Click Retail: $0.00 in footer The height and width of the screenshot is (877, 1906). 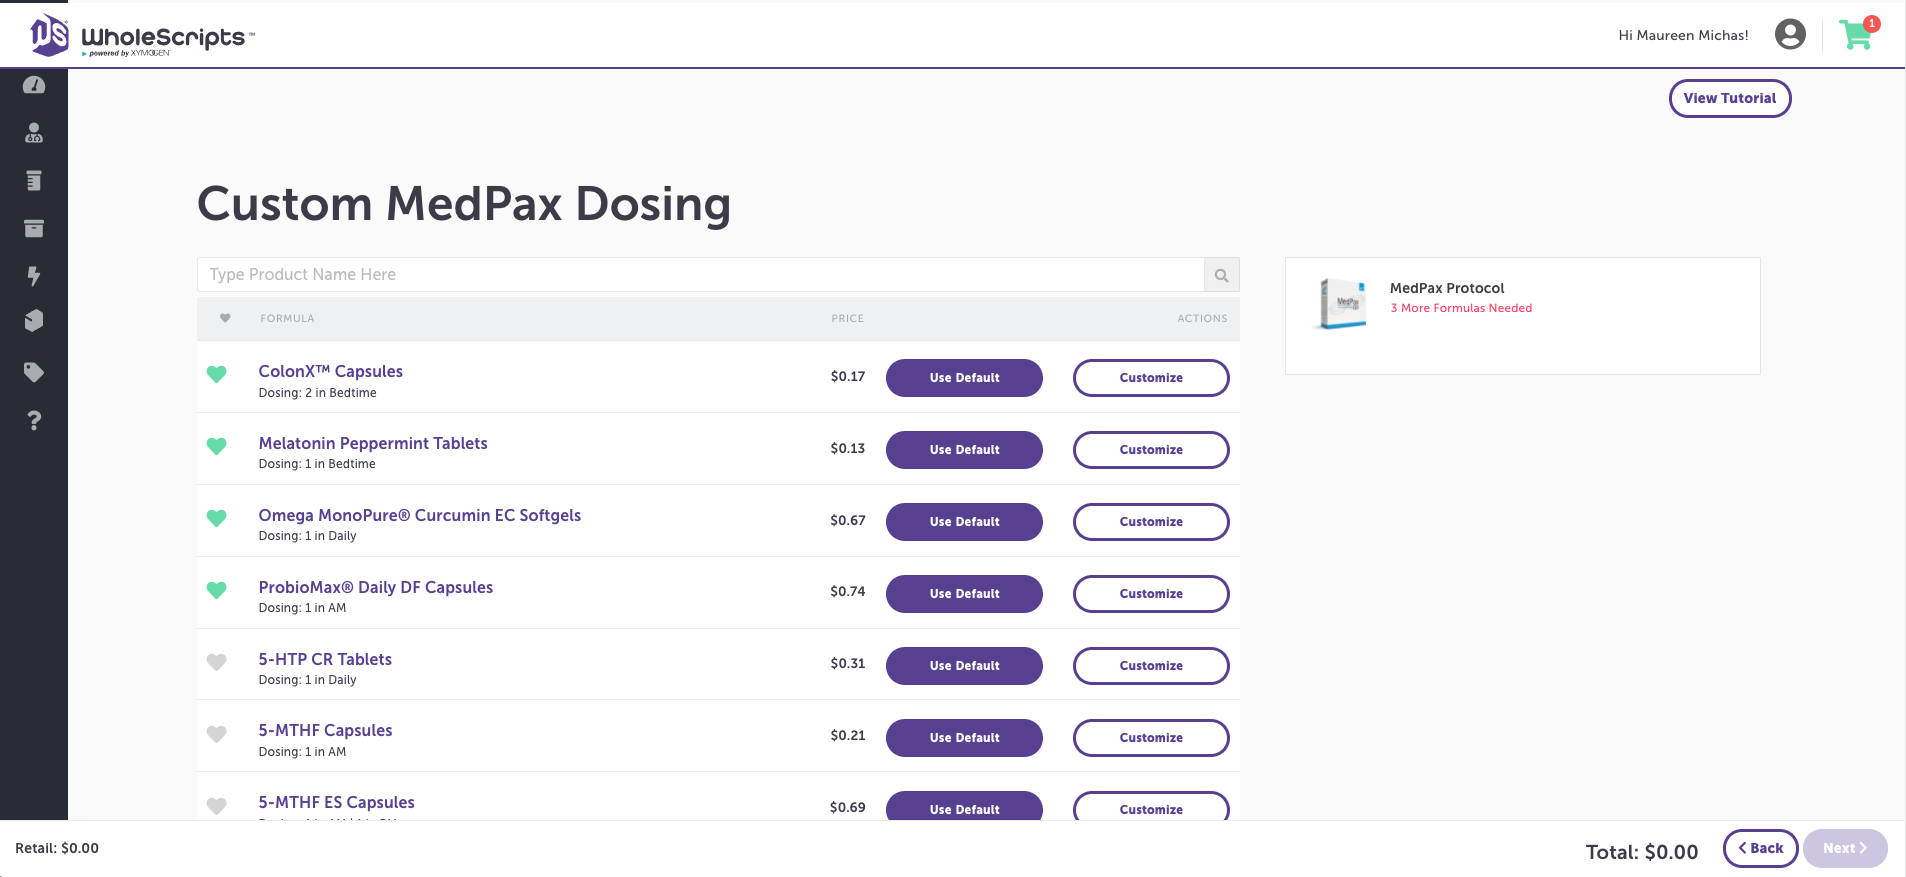[x=57, y=848]
